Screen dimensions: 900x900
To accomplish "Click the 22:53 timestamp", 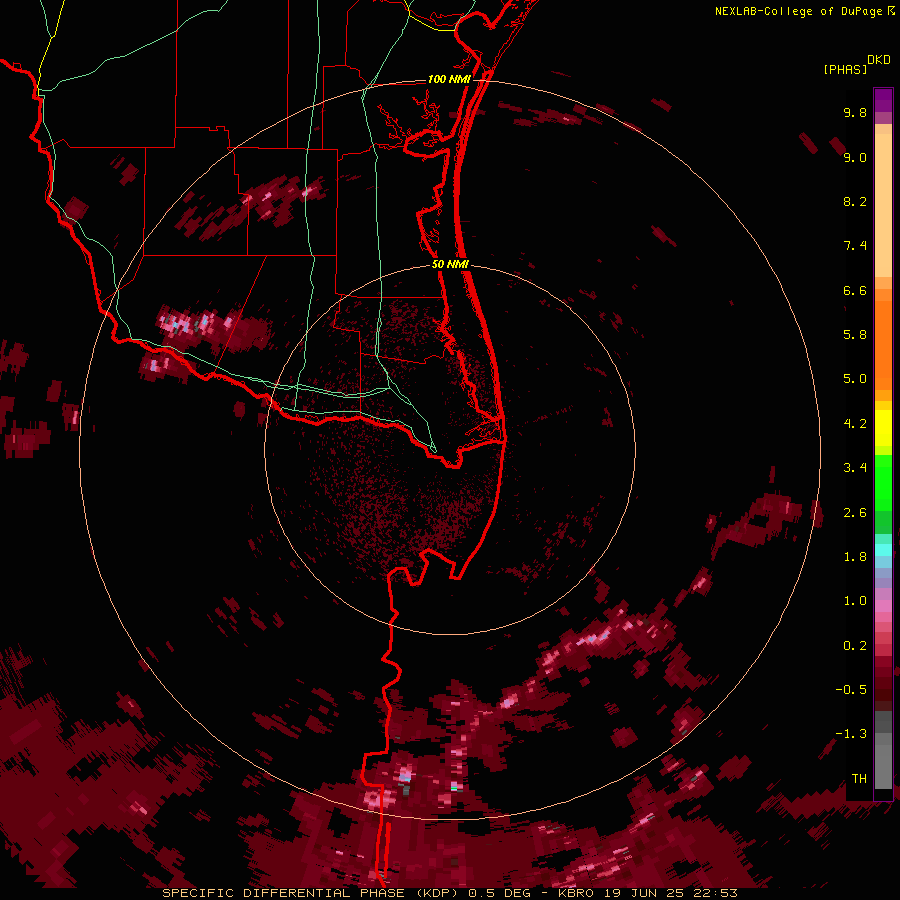I will (715, 893).
